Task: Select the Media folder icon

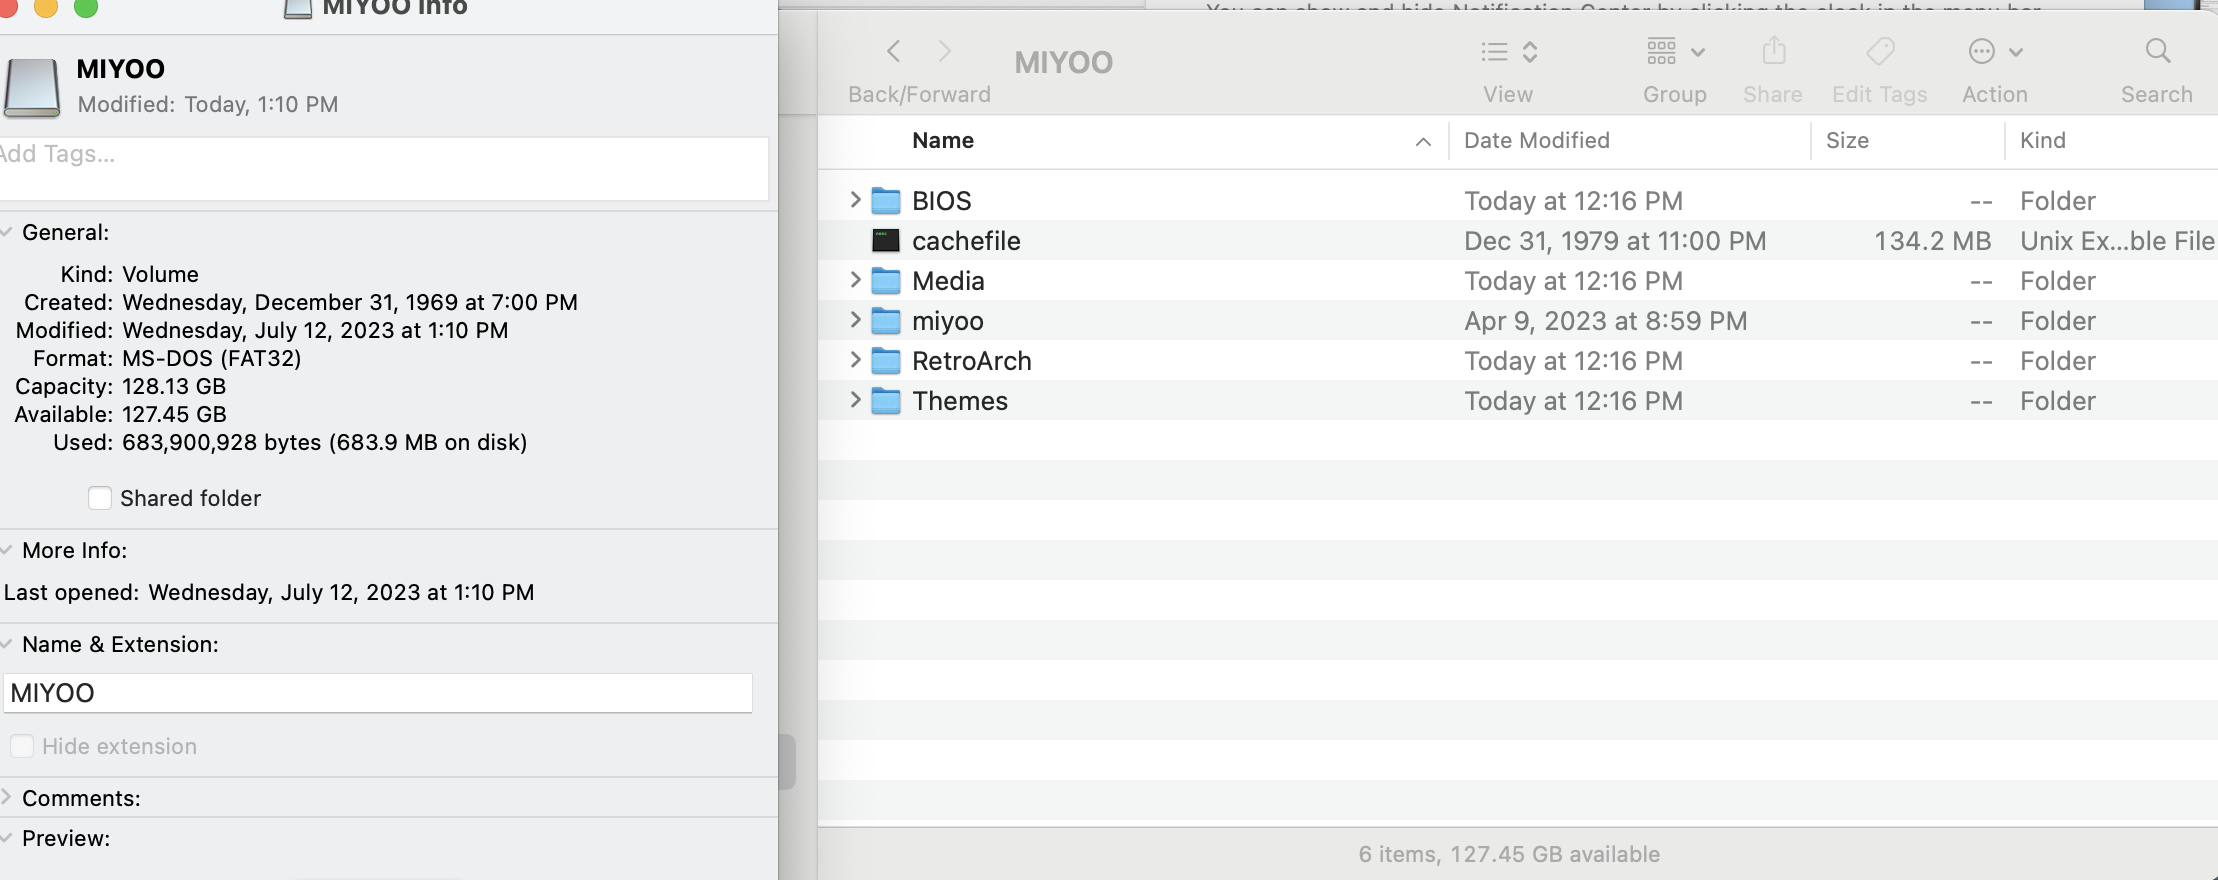Action: click(886, 281)
